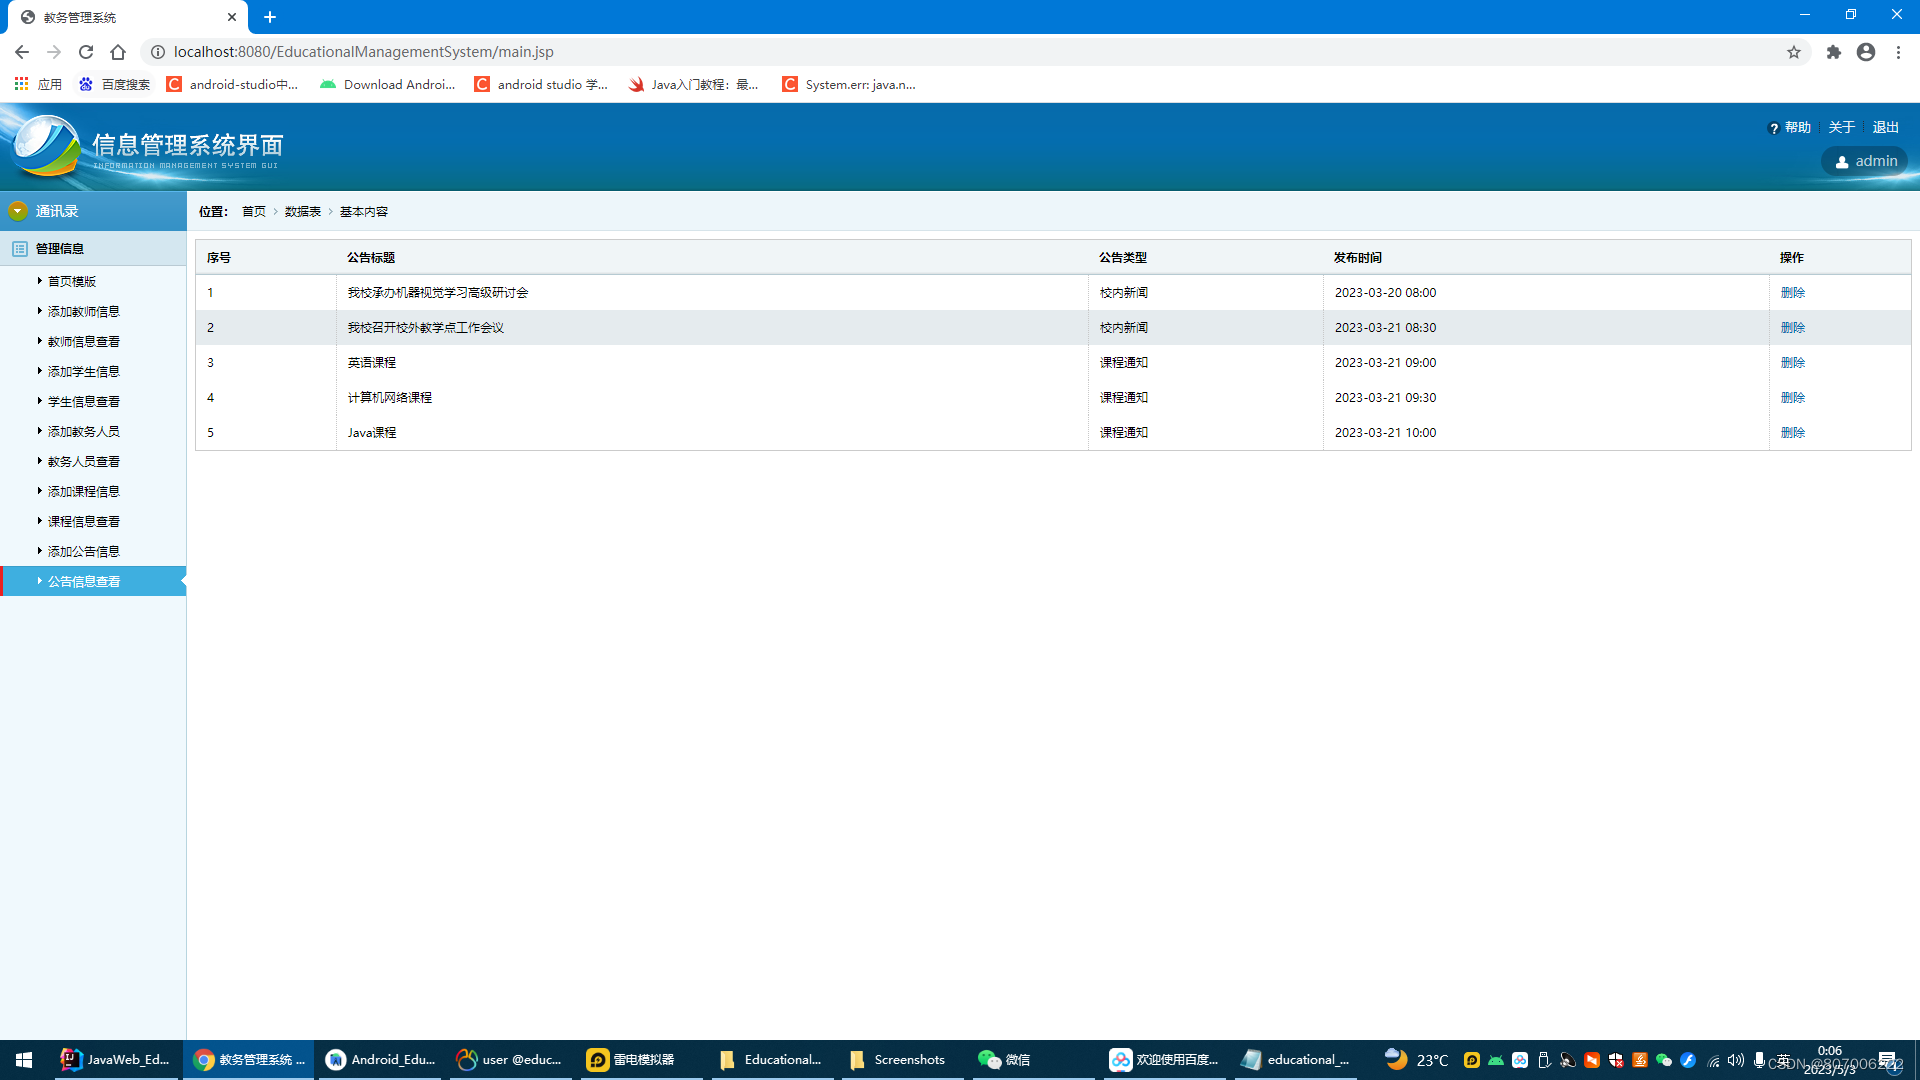Open a new browser tab
The width and height of the screenshot is (1920, 1080).
(x=270, y=17)
